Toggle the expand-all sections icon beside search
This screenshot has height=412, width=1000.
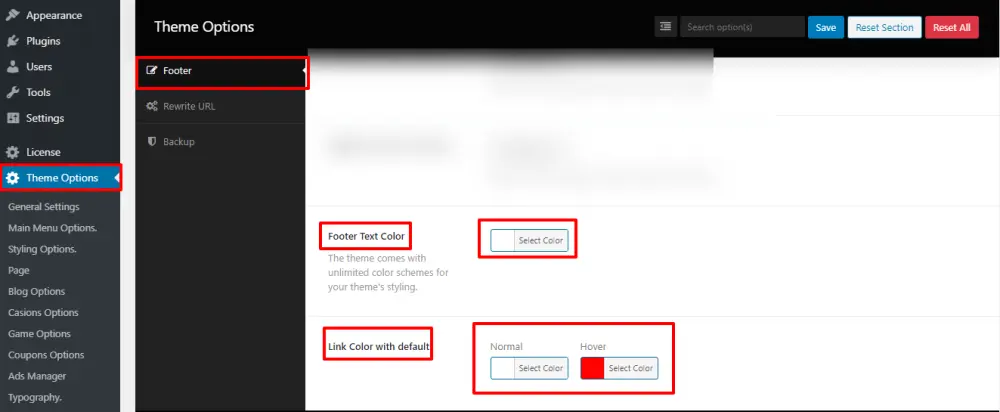[x=666, y=27]
